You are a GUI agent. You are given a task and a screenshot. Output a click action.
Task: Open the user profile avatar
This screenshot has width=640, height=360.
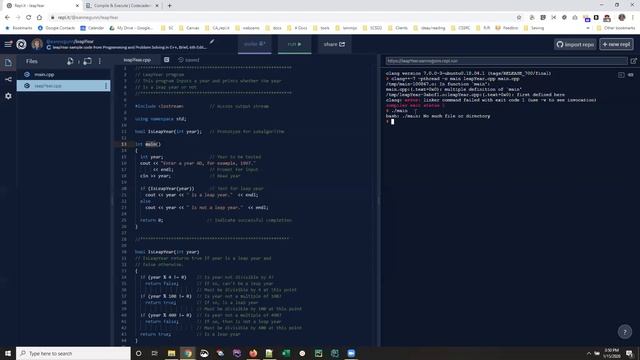[37, 44]
